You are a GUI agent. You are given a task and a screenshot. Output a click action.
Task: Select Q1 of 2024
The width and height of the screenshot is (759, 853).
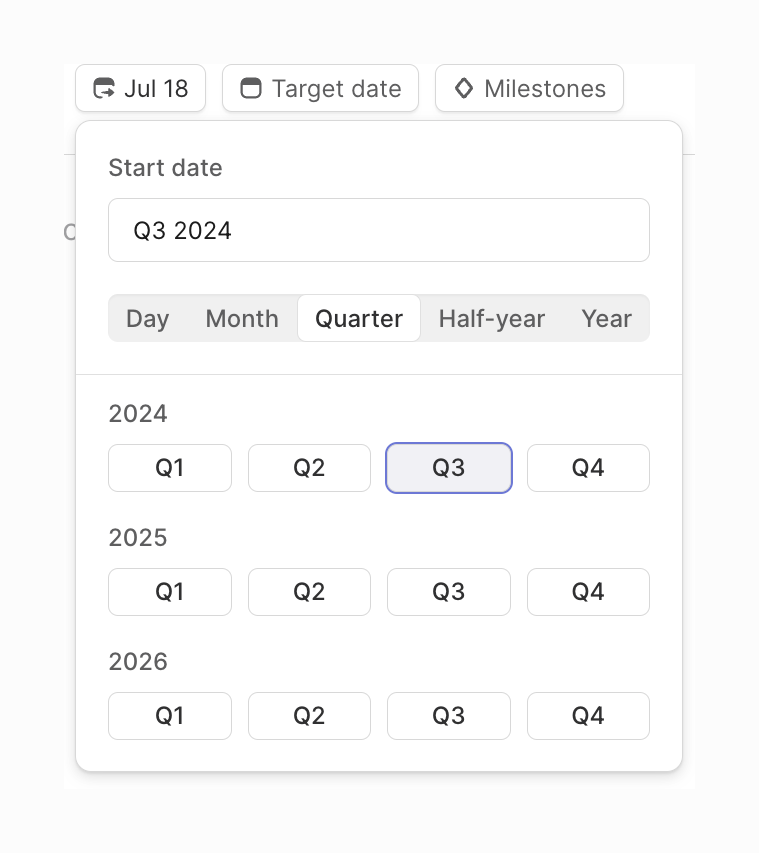pos(169,467)
